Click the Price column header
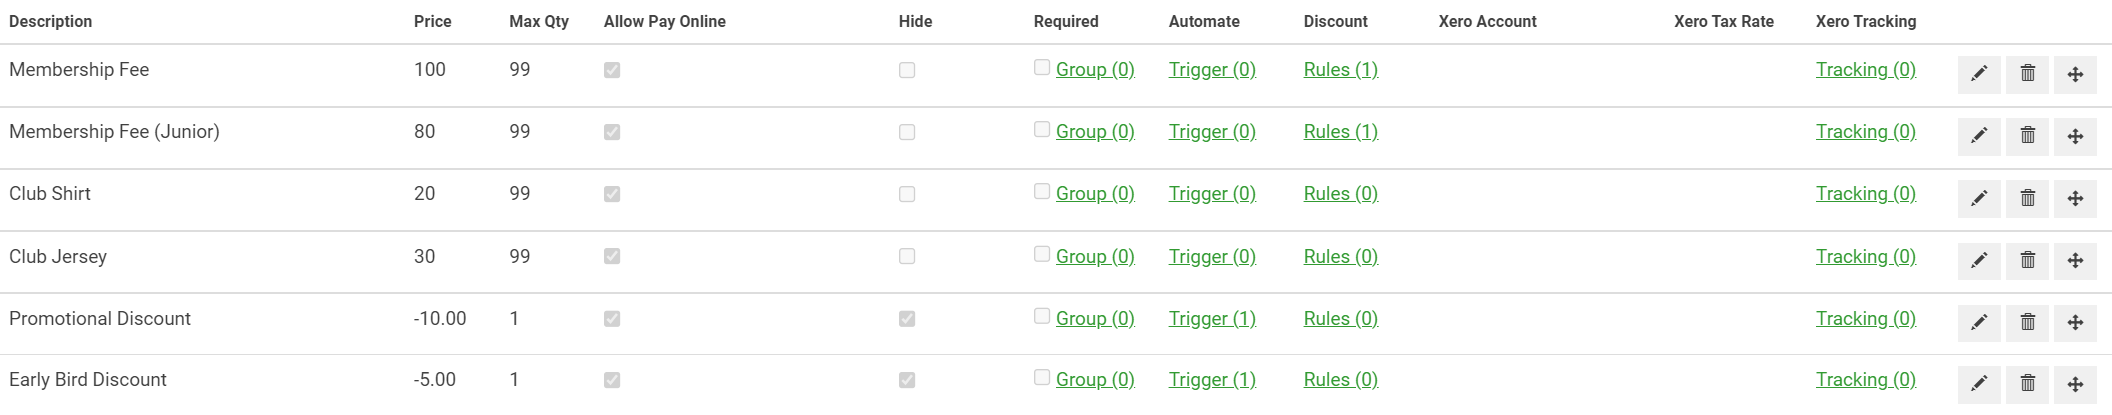 433,21
